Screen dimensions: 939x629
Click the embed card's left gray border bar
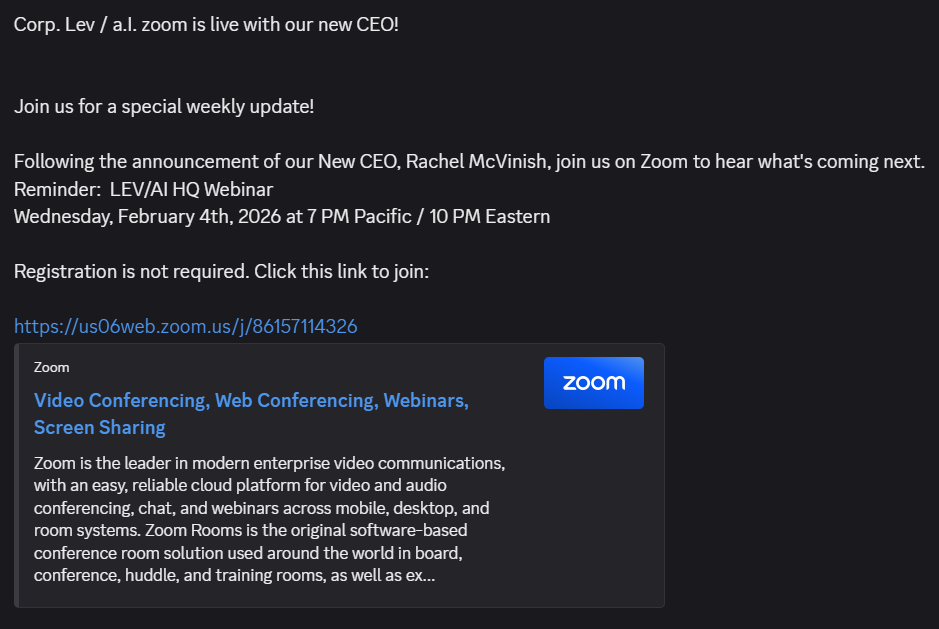17,475
